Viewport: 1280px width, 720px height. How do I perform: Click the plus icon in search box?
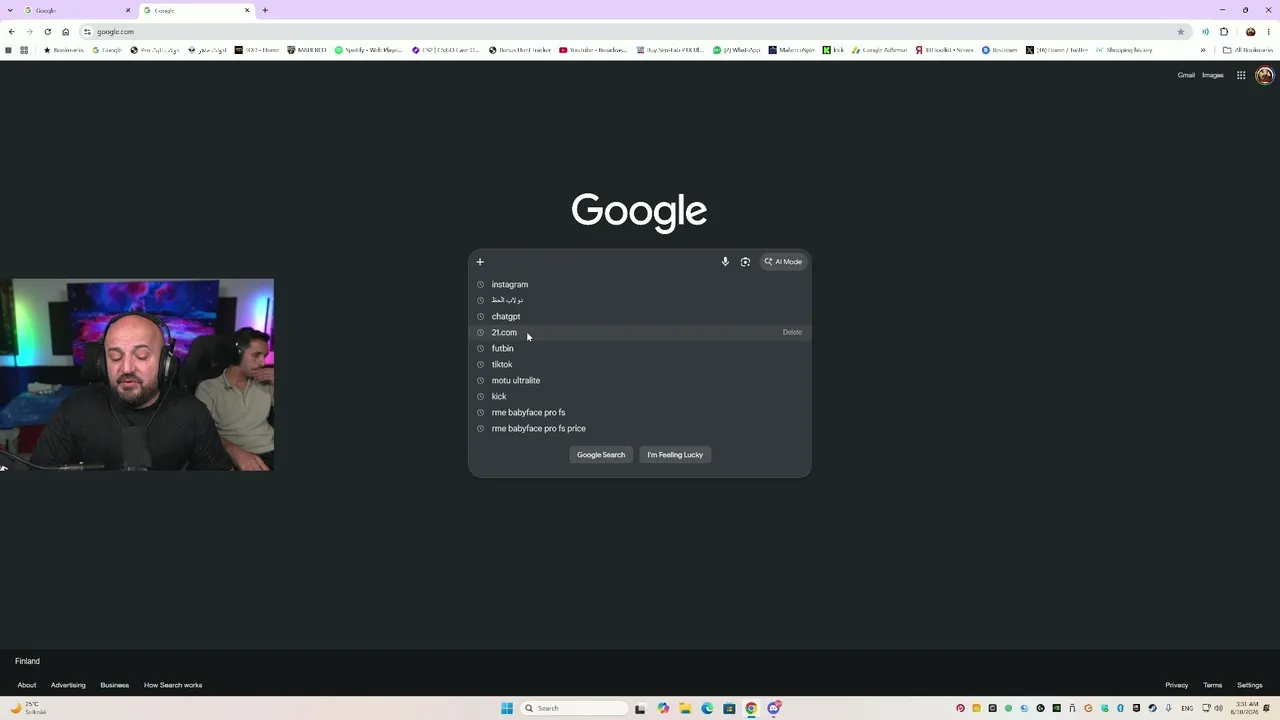480,262
